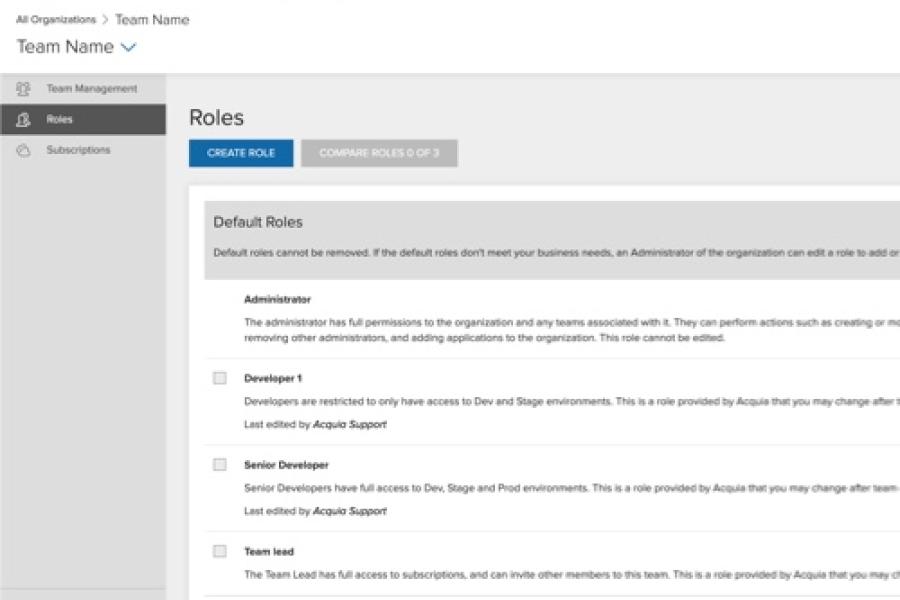Screen dimensions: 900x600
Task: Follow the All Organizations breadcrumb link
Action: (56, 20)
